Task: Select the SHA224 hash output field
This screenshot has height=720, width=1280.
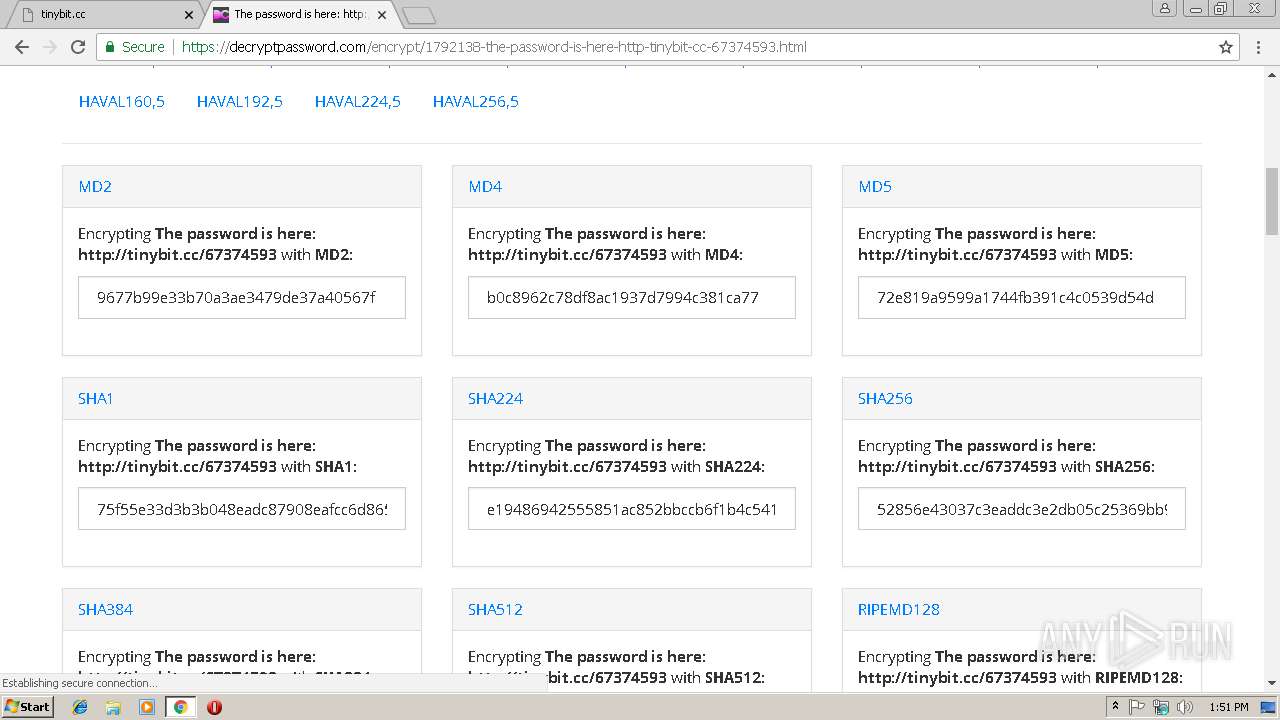Action: tap(632, 509)
